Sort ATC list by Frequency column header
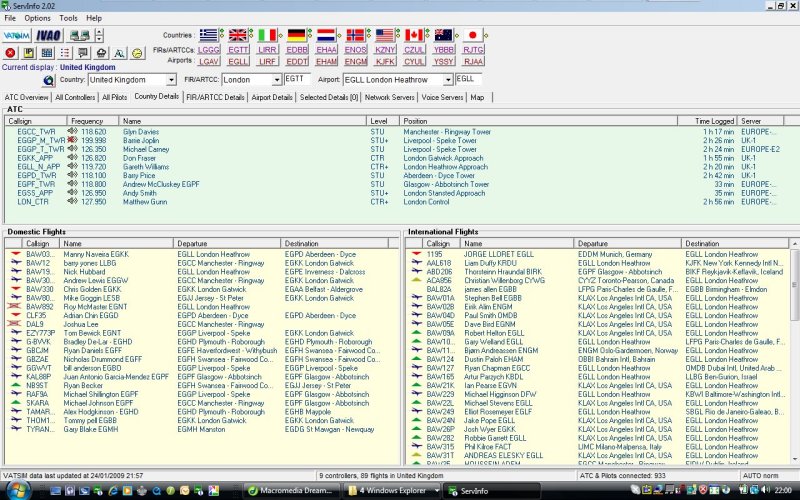 pos(88,120)
